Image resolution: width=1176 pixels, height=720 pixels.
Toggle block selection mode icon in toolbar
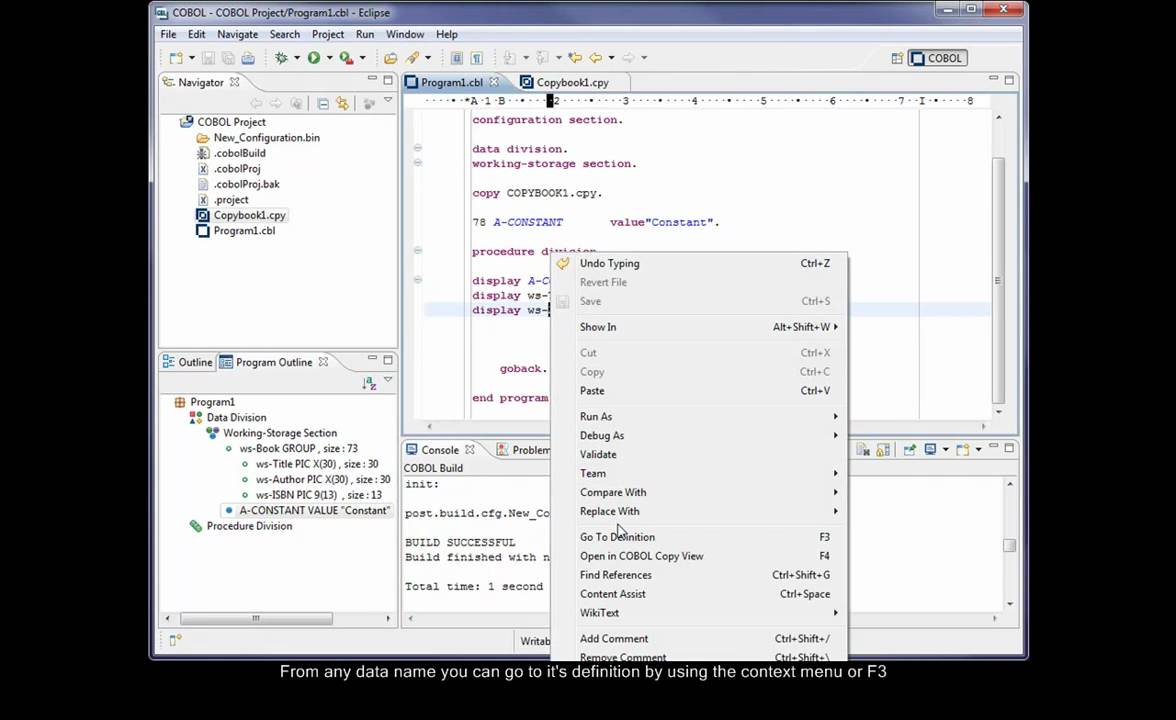(456, 58)
